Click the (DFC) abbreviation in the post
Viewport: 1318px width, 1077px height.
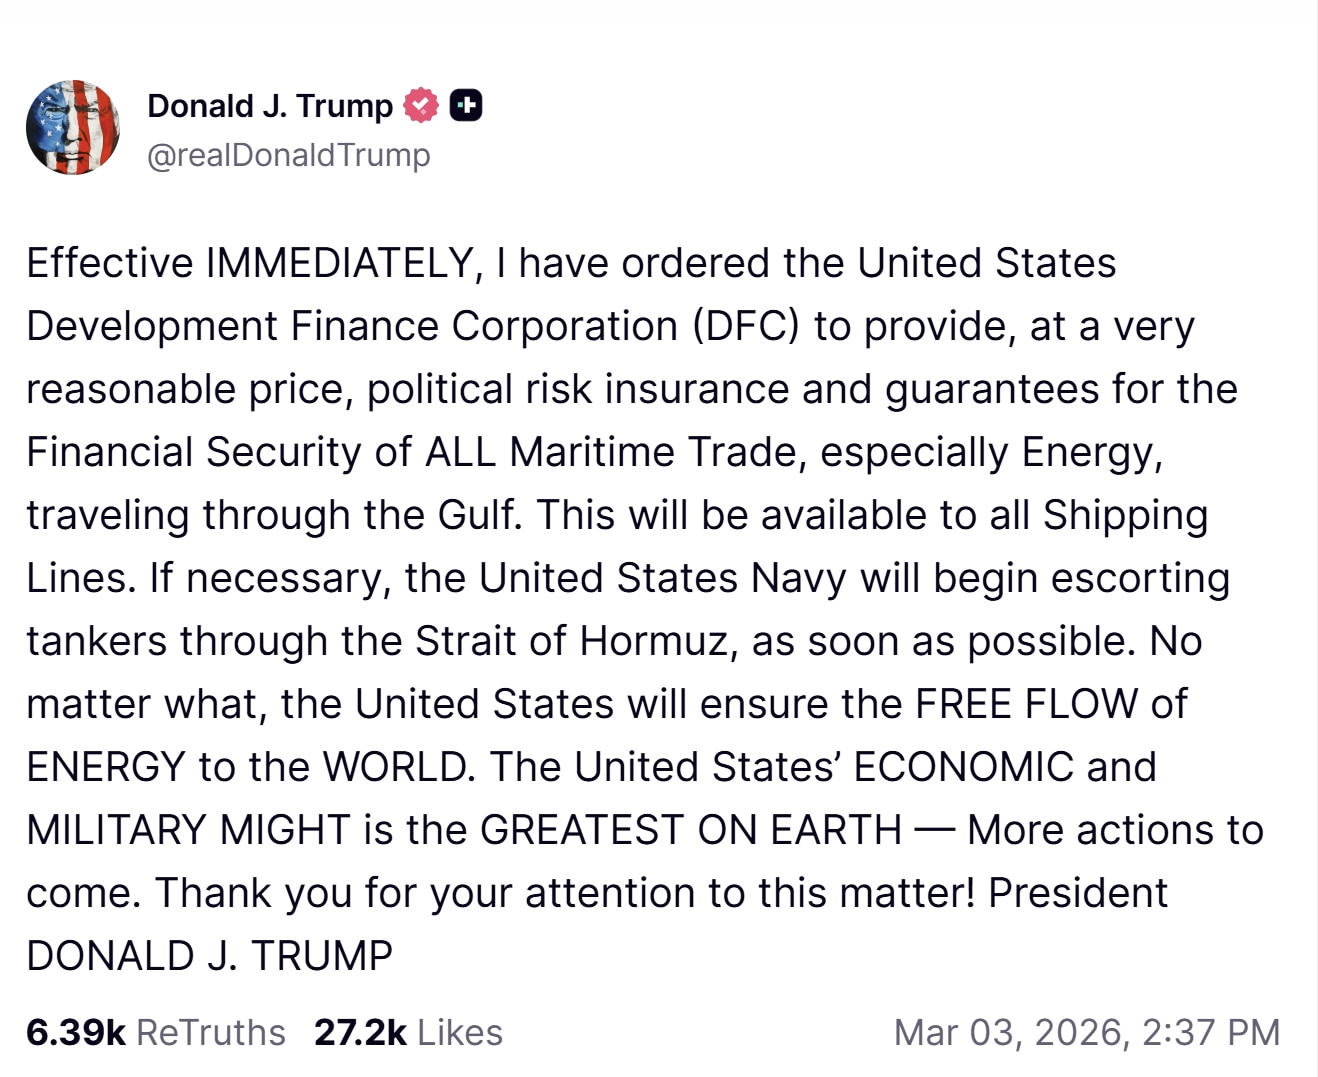click(746, 326)
